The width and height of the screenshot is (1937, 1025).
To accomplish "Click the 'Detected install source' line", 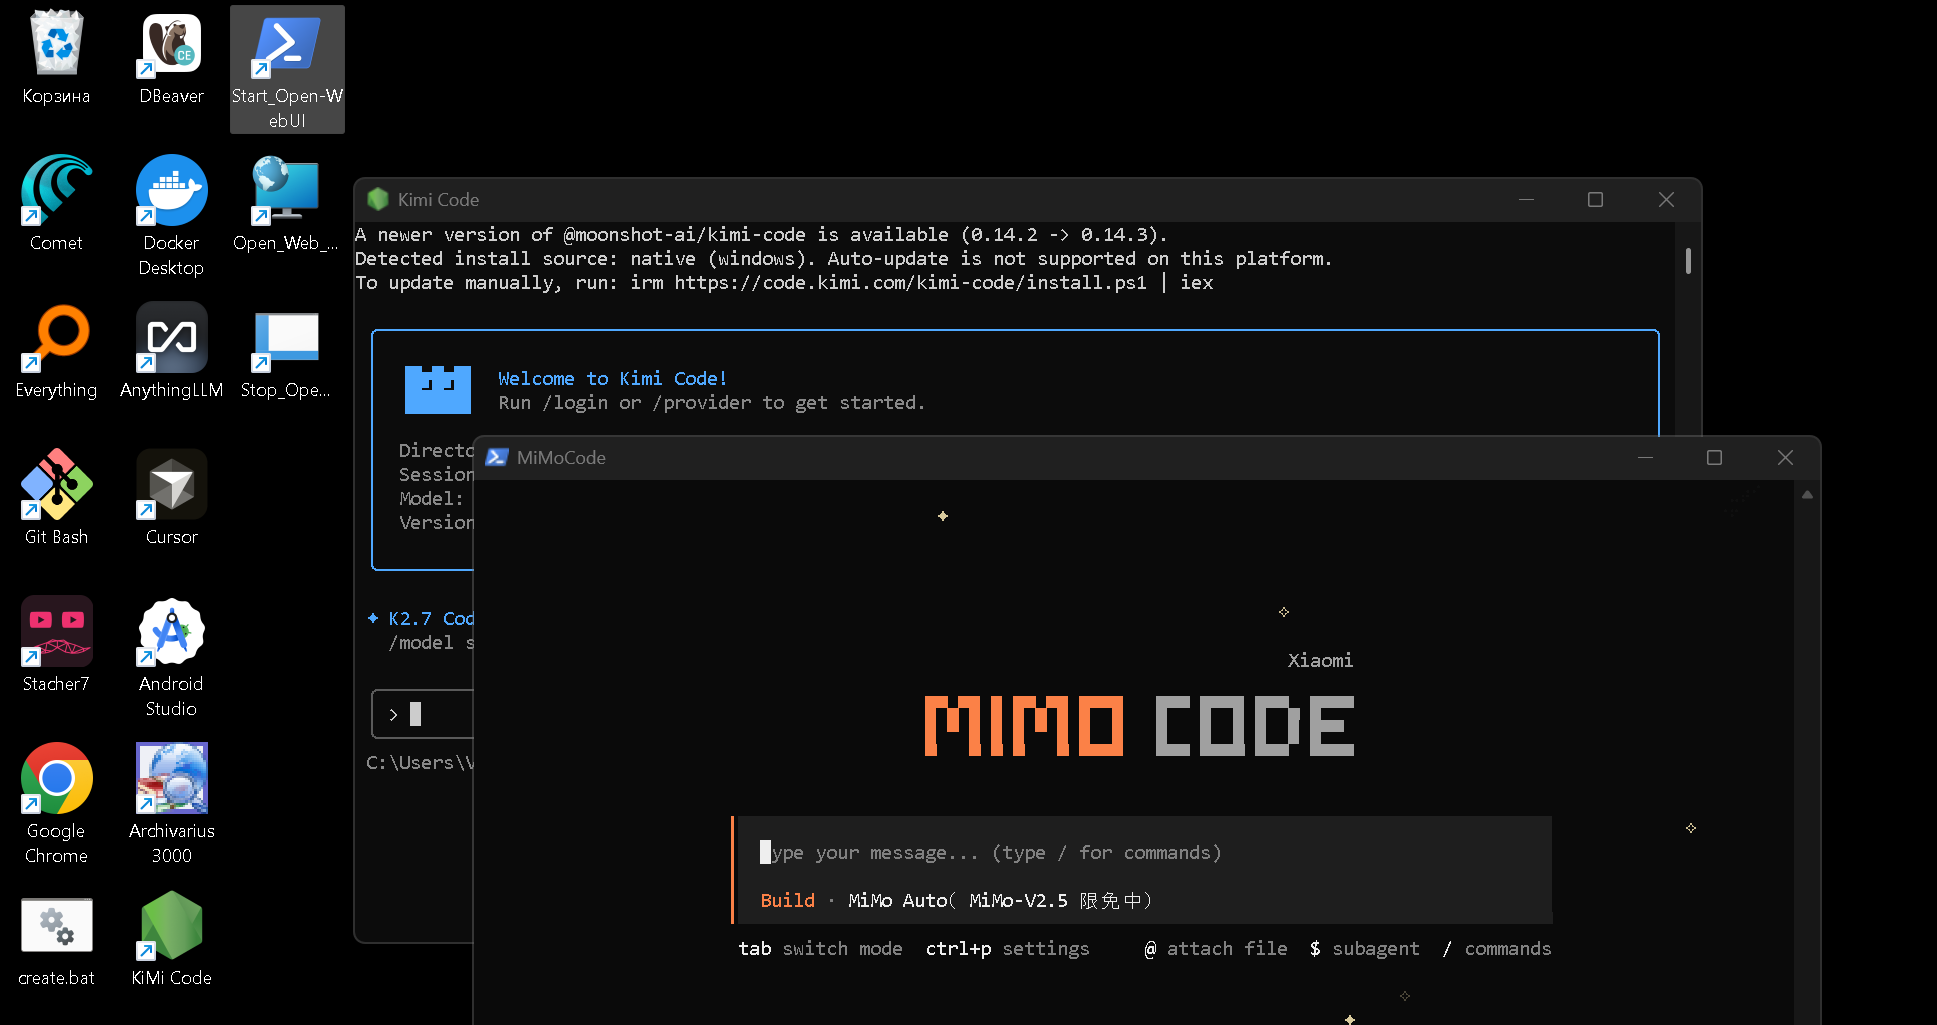I will pyautogui.click(x=843, y=258).
